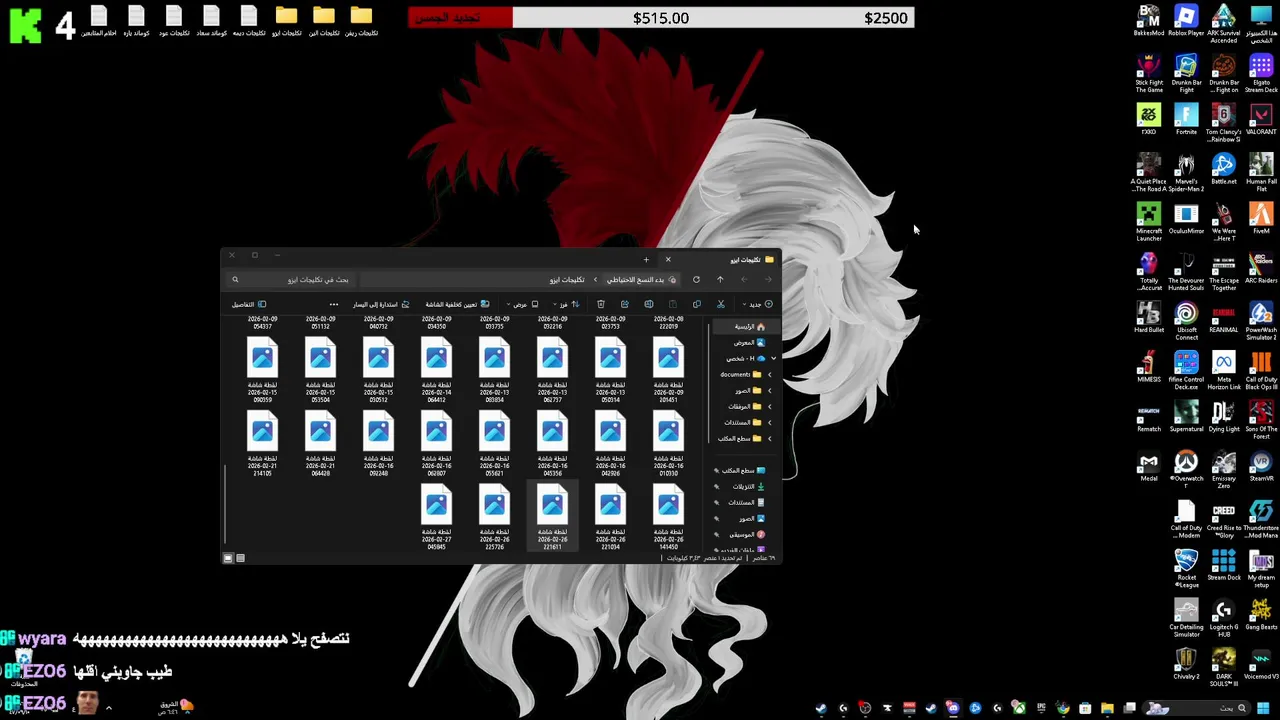
Task: Open the See more ellipsis menu
Action: 334,304
